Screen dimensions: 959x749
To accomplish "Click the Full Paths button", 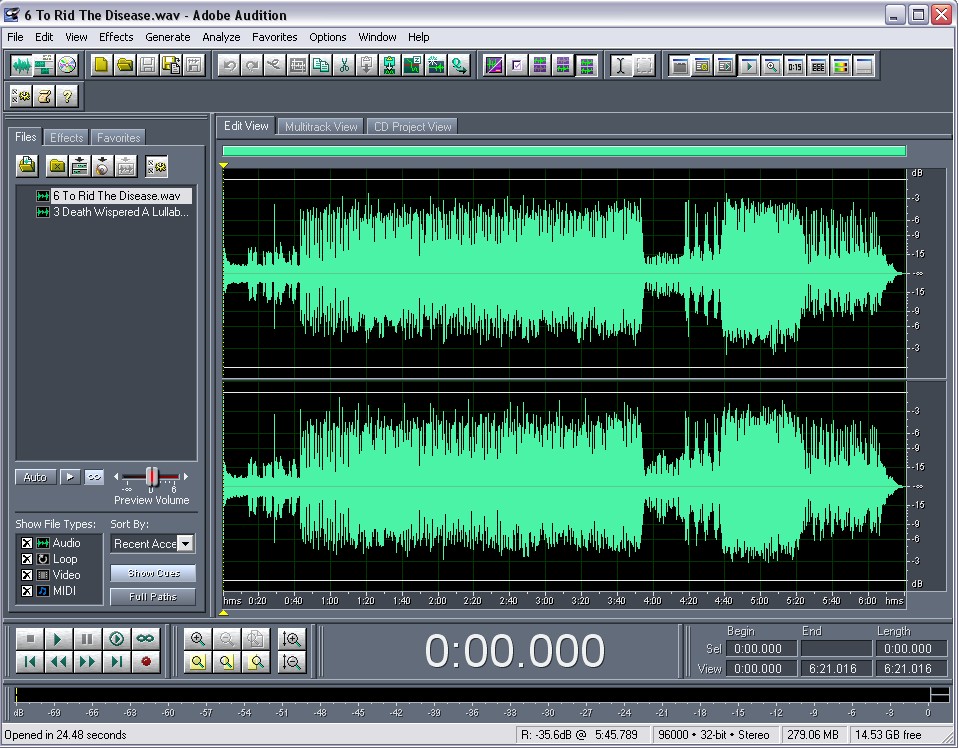I will 153,597.
